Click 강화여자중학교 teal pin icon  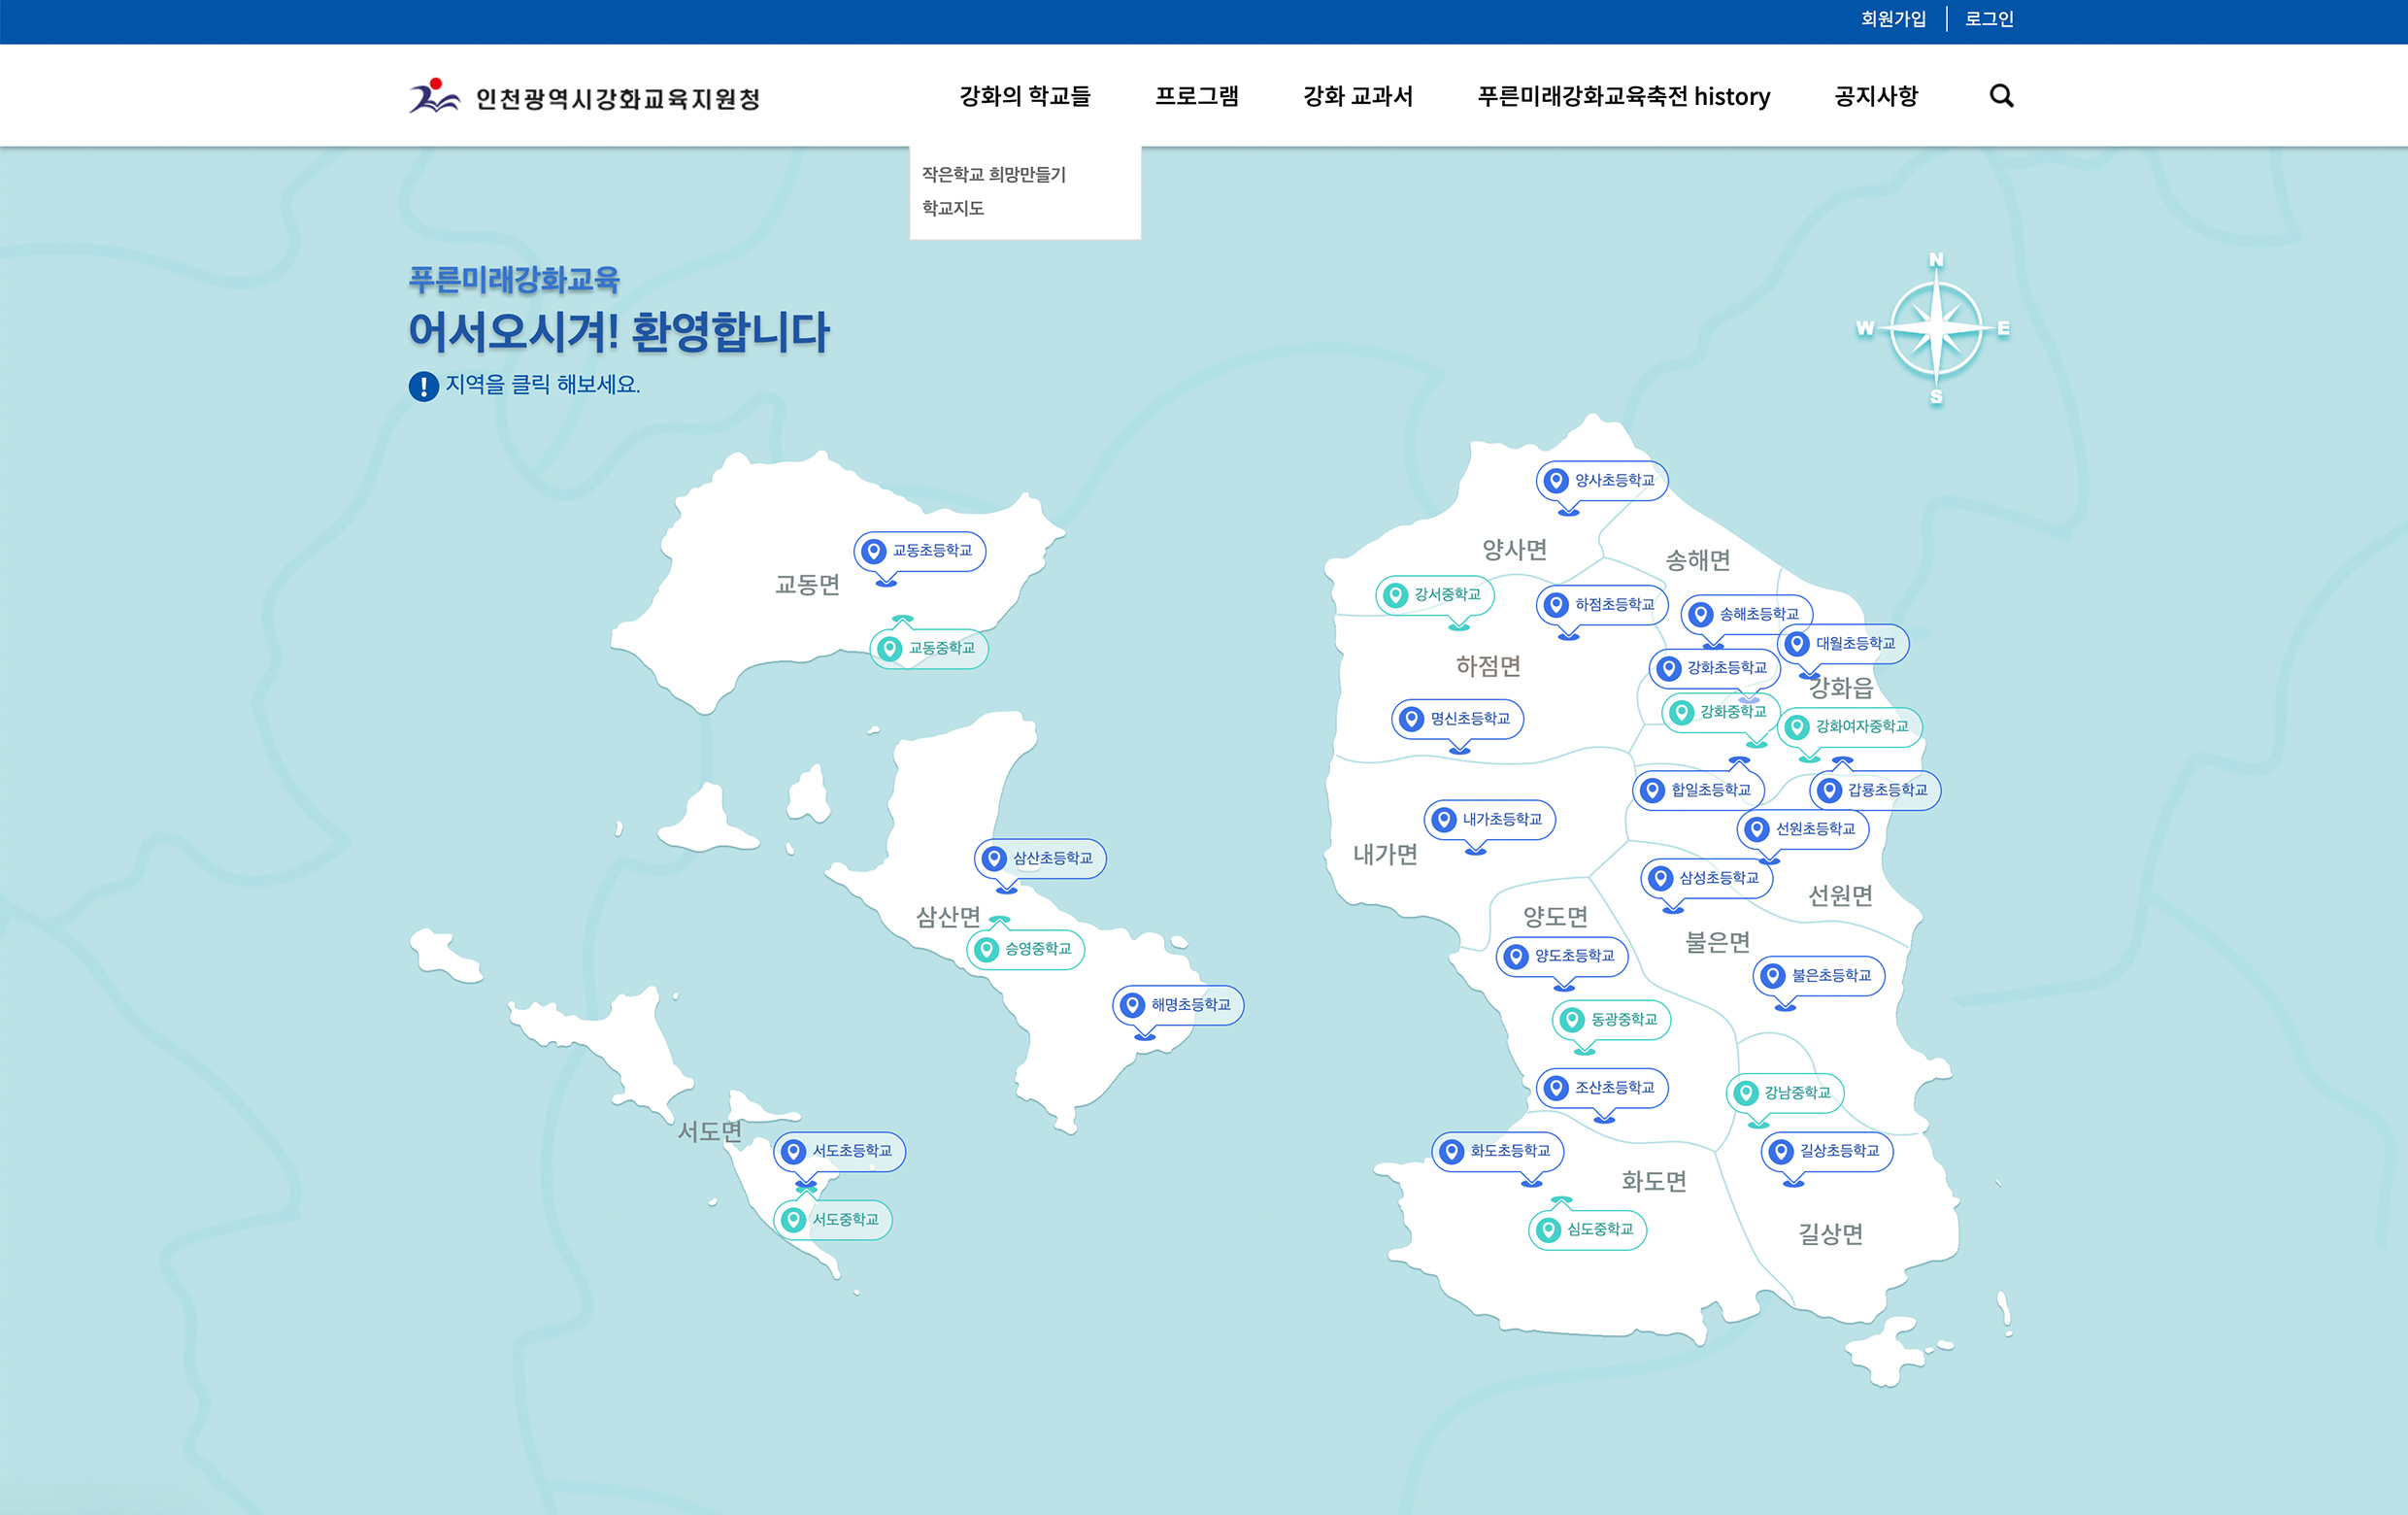pyautogui.click(x=1797, y=727)
